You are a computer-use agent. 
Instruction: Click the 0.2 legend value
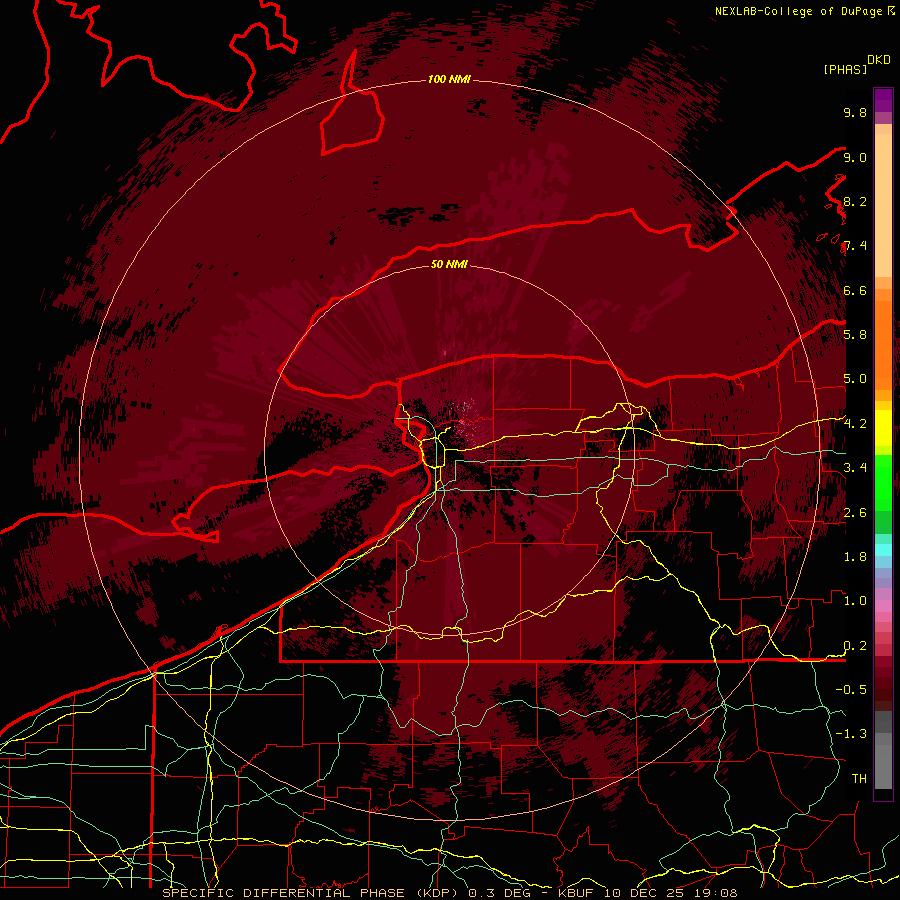855,646
